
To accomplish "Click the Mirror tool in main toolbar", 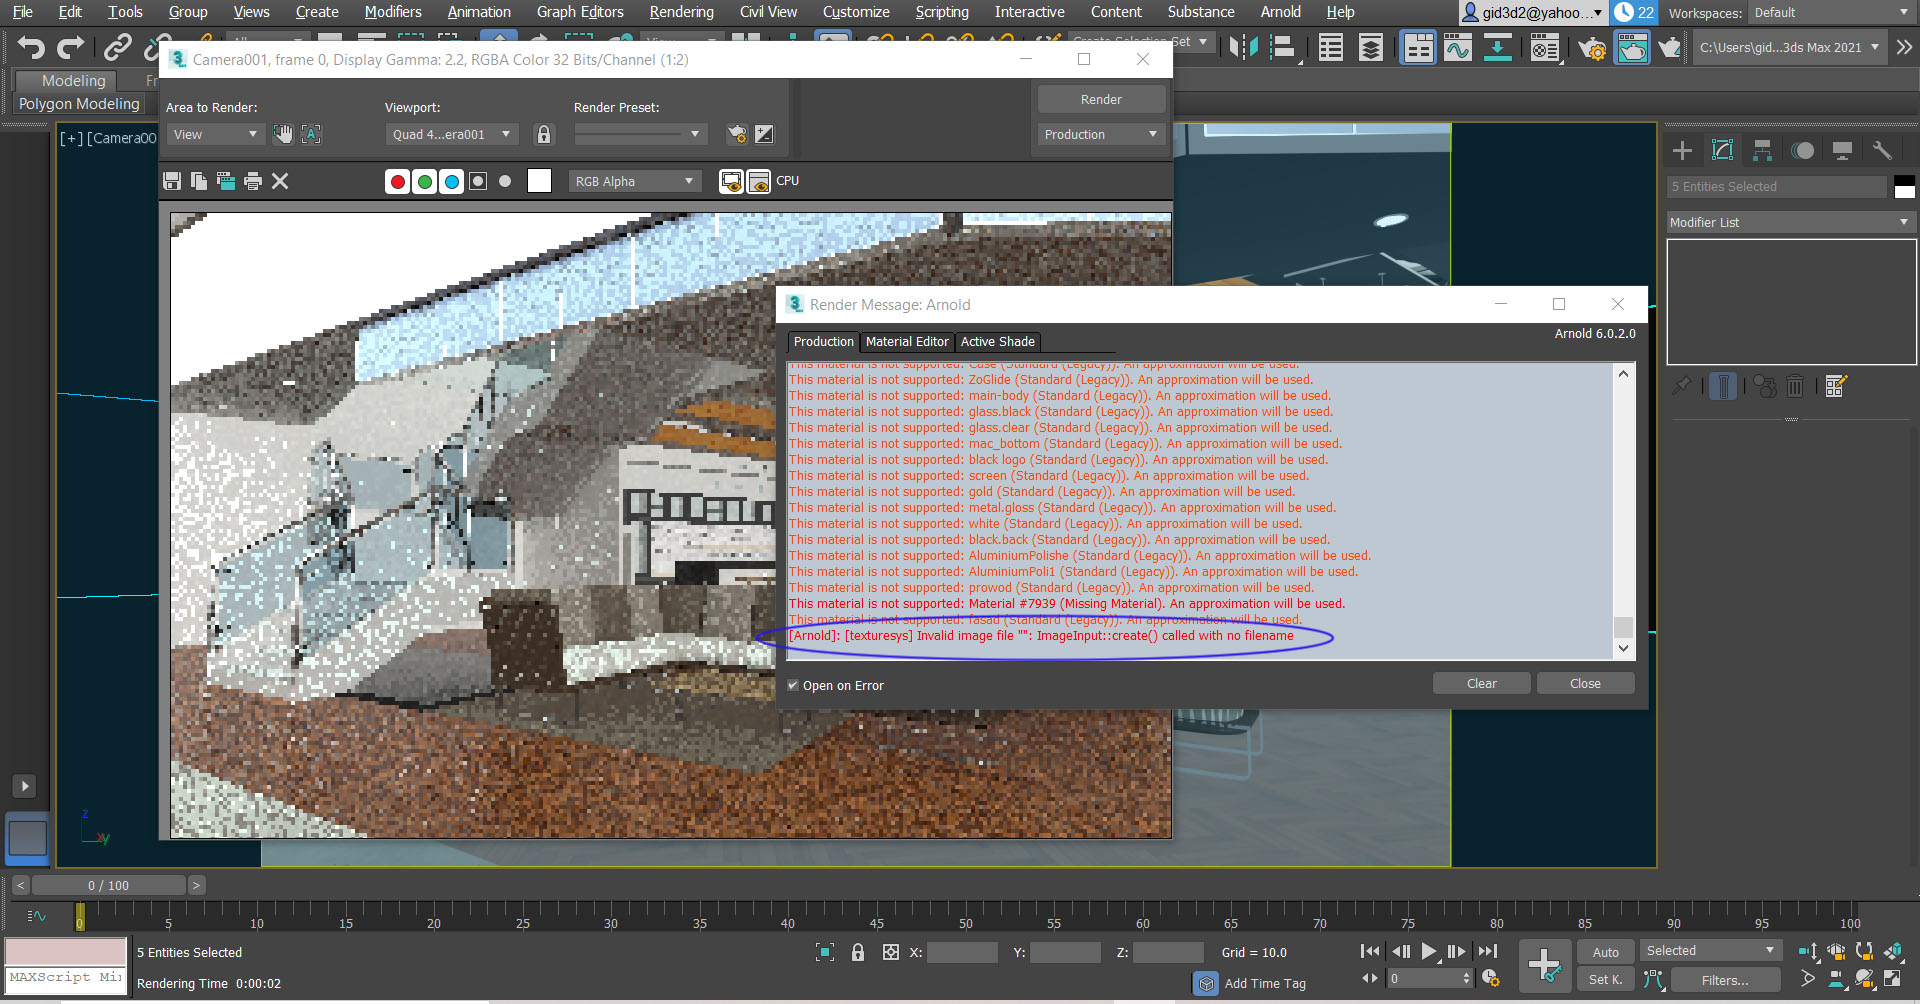I will 1243,47.
